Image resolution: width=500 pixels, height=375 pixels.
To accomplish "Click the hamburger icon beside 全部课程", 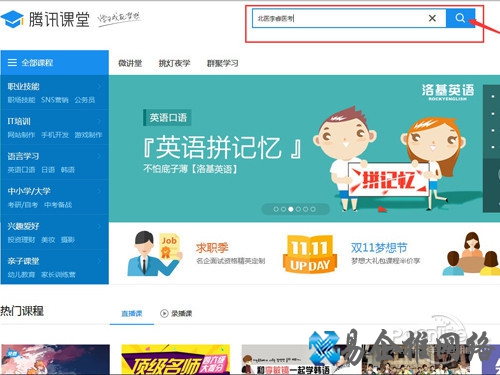I will click(x=12, y=62).
